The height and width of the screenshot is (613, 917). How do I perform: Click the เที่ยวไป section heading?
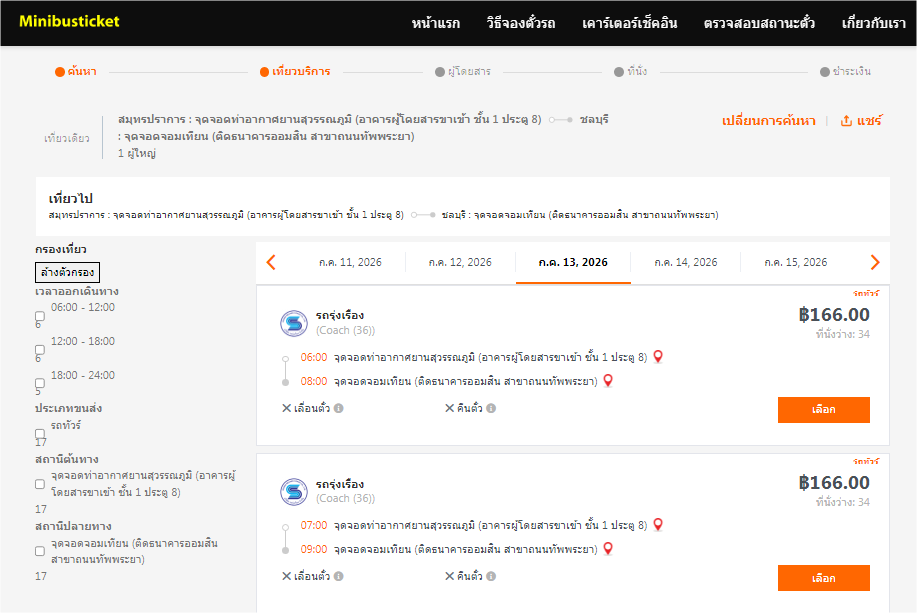[71, 198]
